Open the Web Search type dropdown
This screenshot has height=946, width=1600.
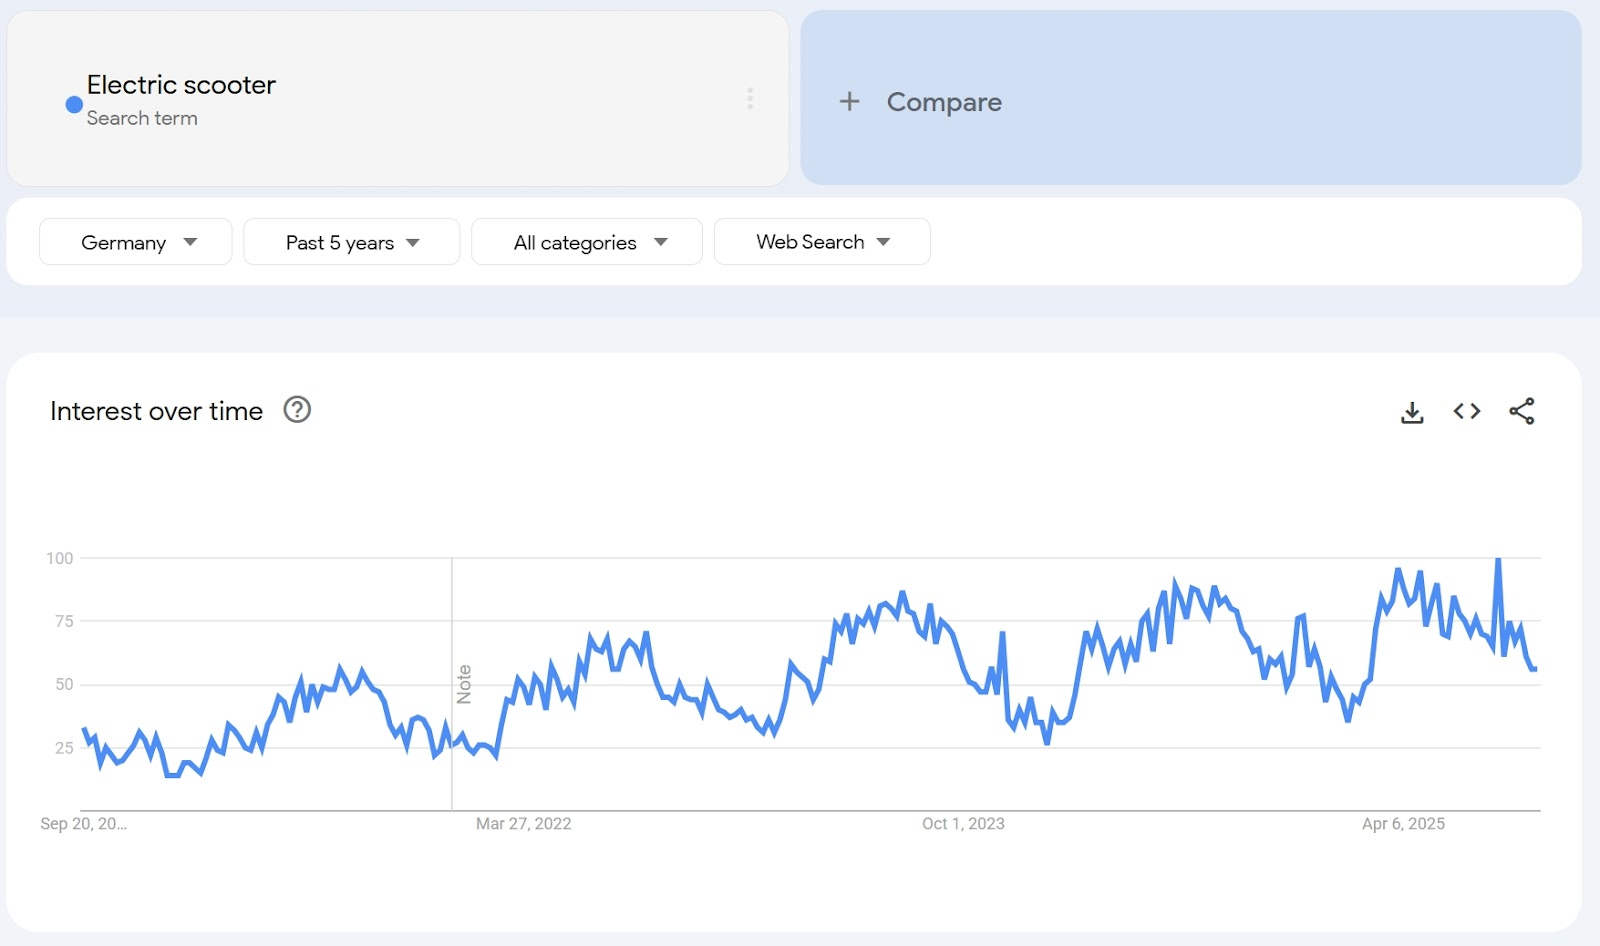[822, 242]
